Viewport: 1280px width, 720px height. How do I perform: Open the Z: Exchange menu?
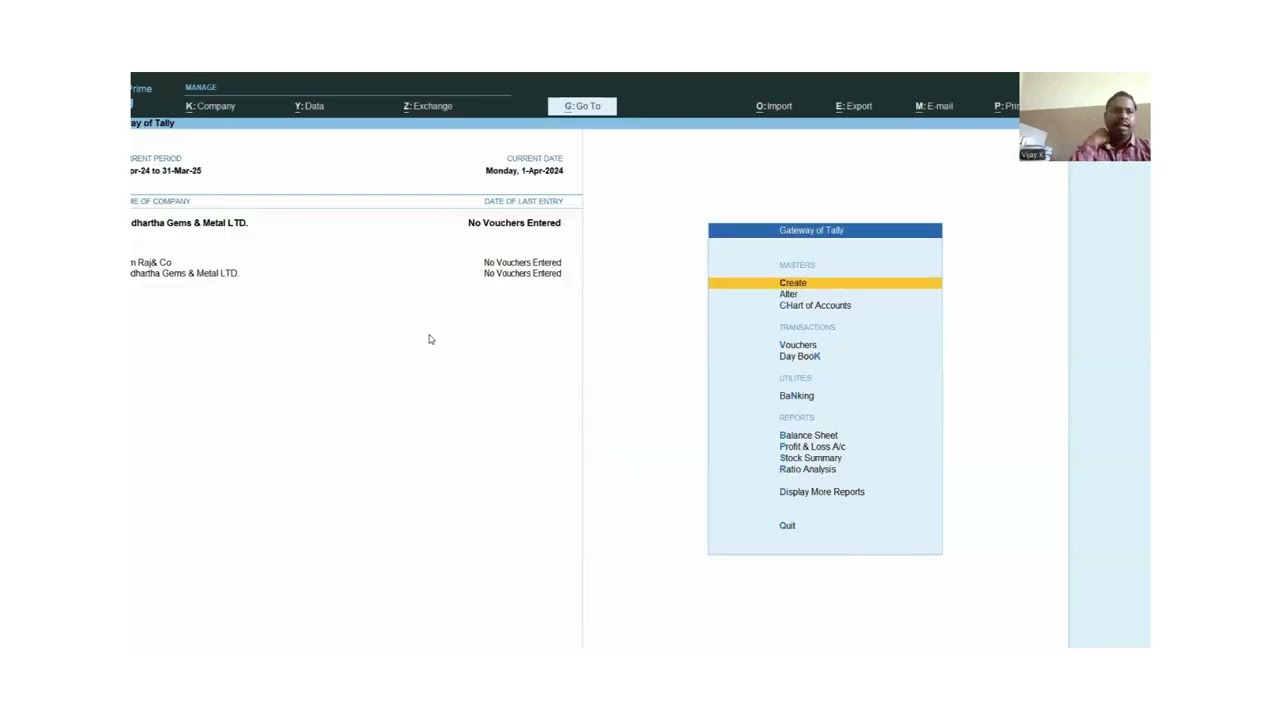tap(428, 106)
